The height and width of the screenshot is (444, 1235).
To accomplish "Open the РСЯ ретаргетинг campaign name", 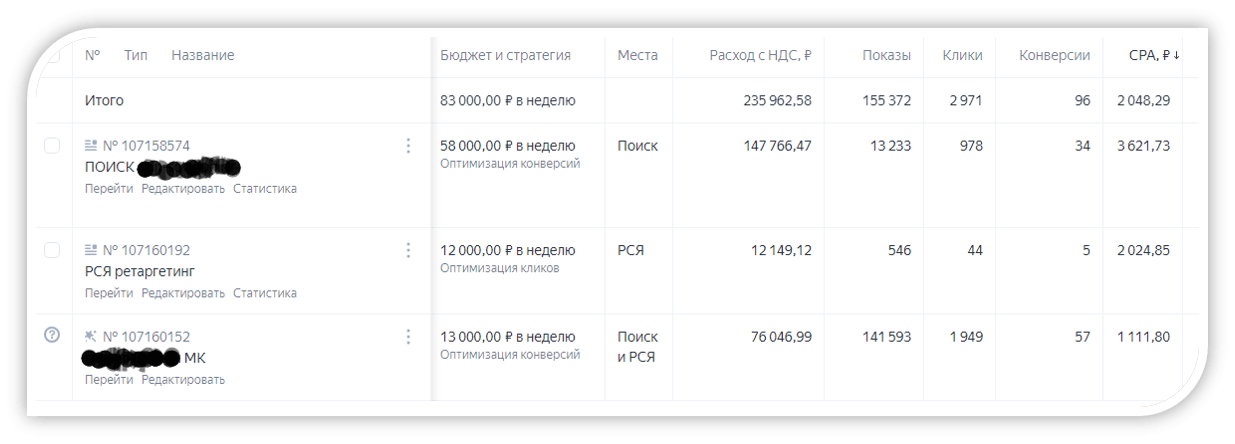I will [x=140, y=271].
